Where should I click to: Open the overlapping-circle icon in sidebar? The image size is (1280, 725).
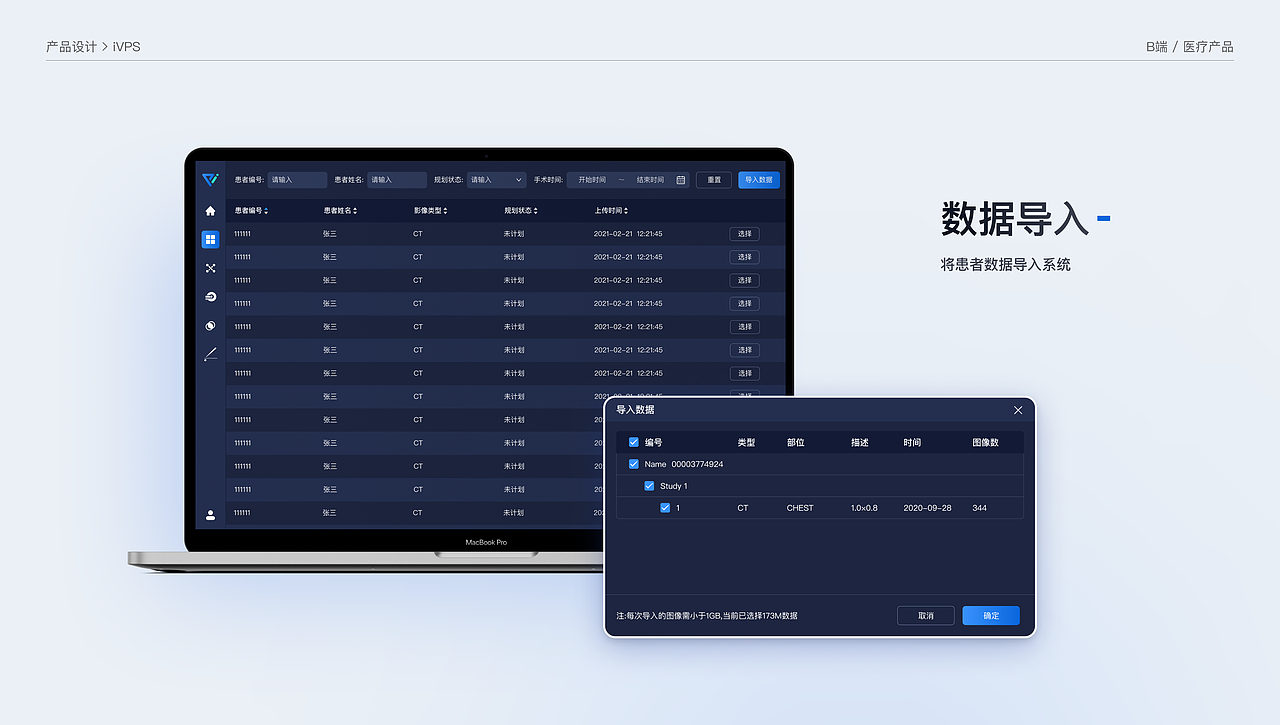pyautogui.click(x=210, y=325)
